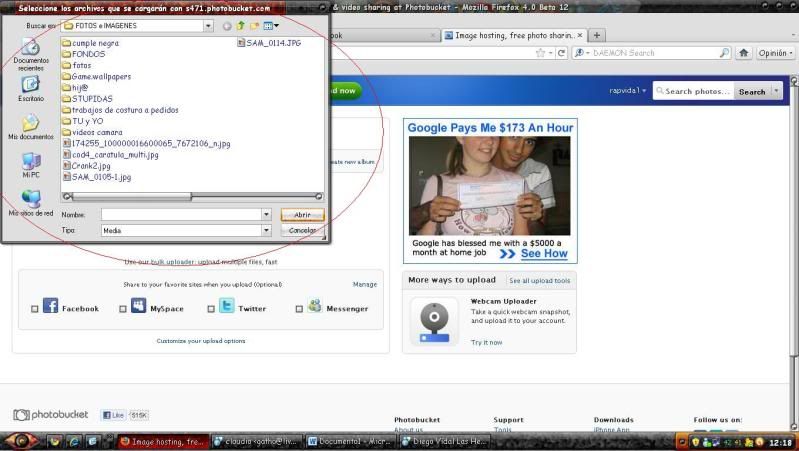Viewport: 799px width, 451px height.
Task: Click the file list horizontal scrollbar
Action: pyautogui.click(x=192, y=196)
